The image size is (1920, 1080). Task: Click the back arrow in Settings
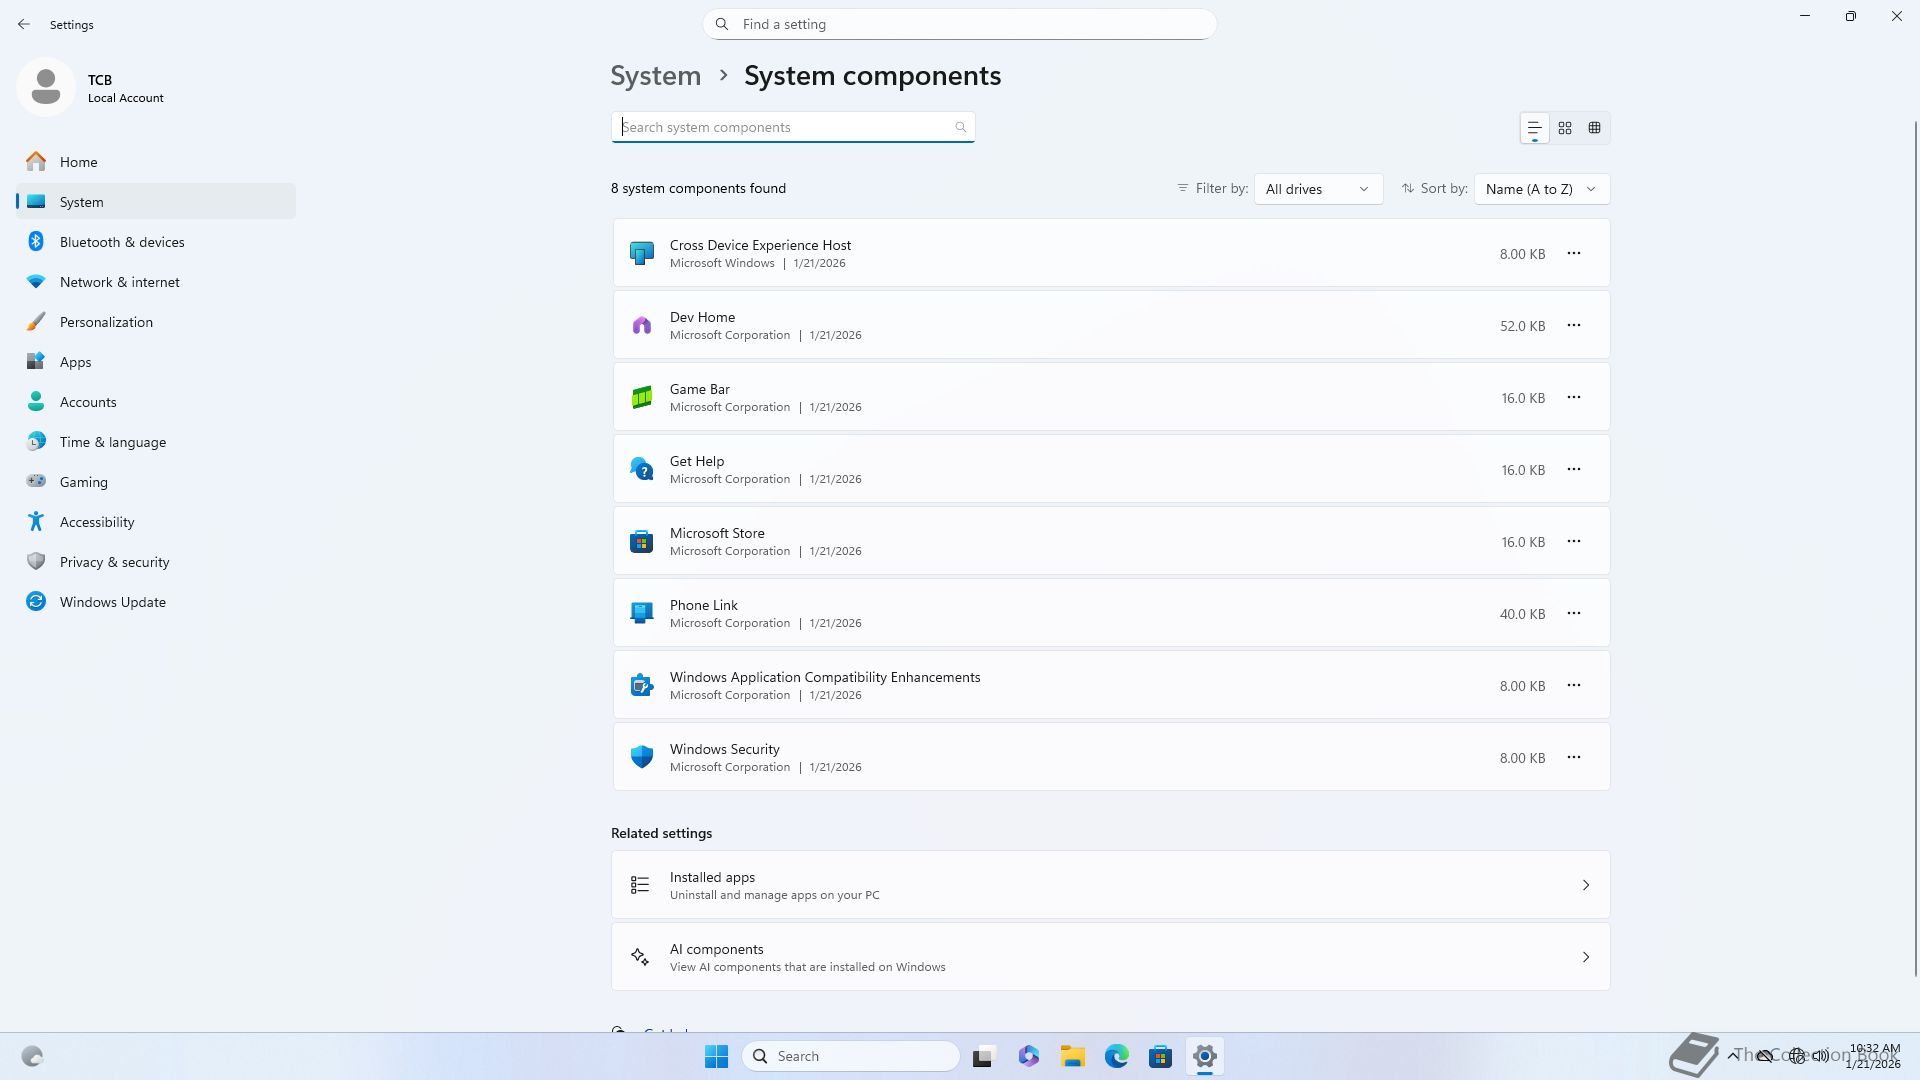(x=24, y=24)
